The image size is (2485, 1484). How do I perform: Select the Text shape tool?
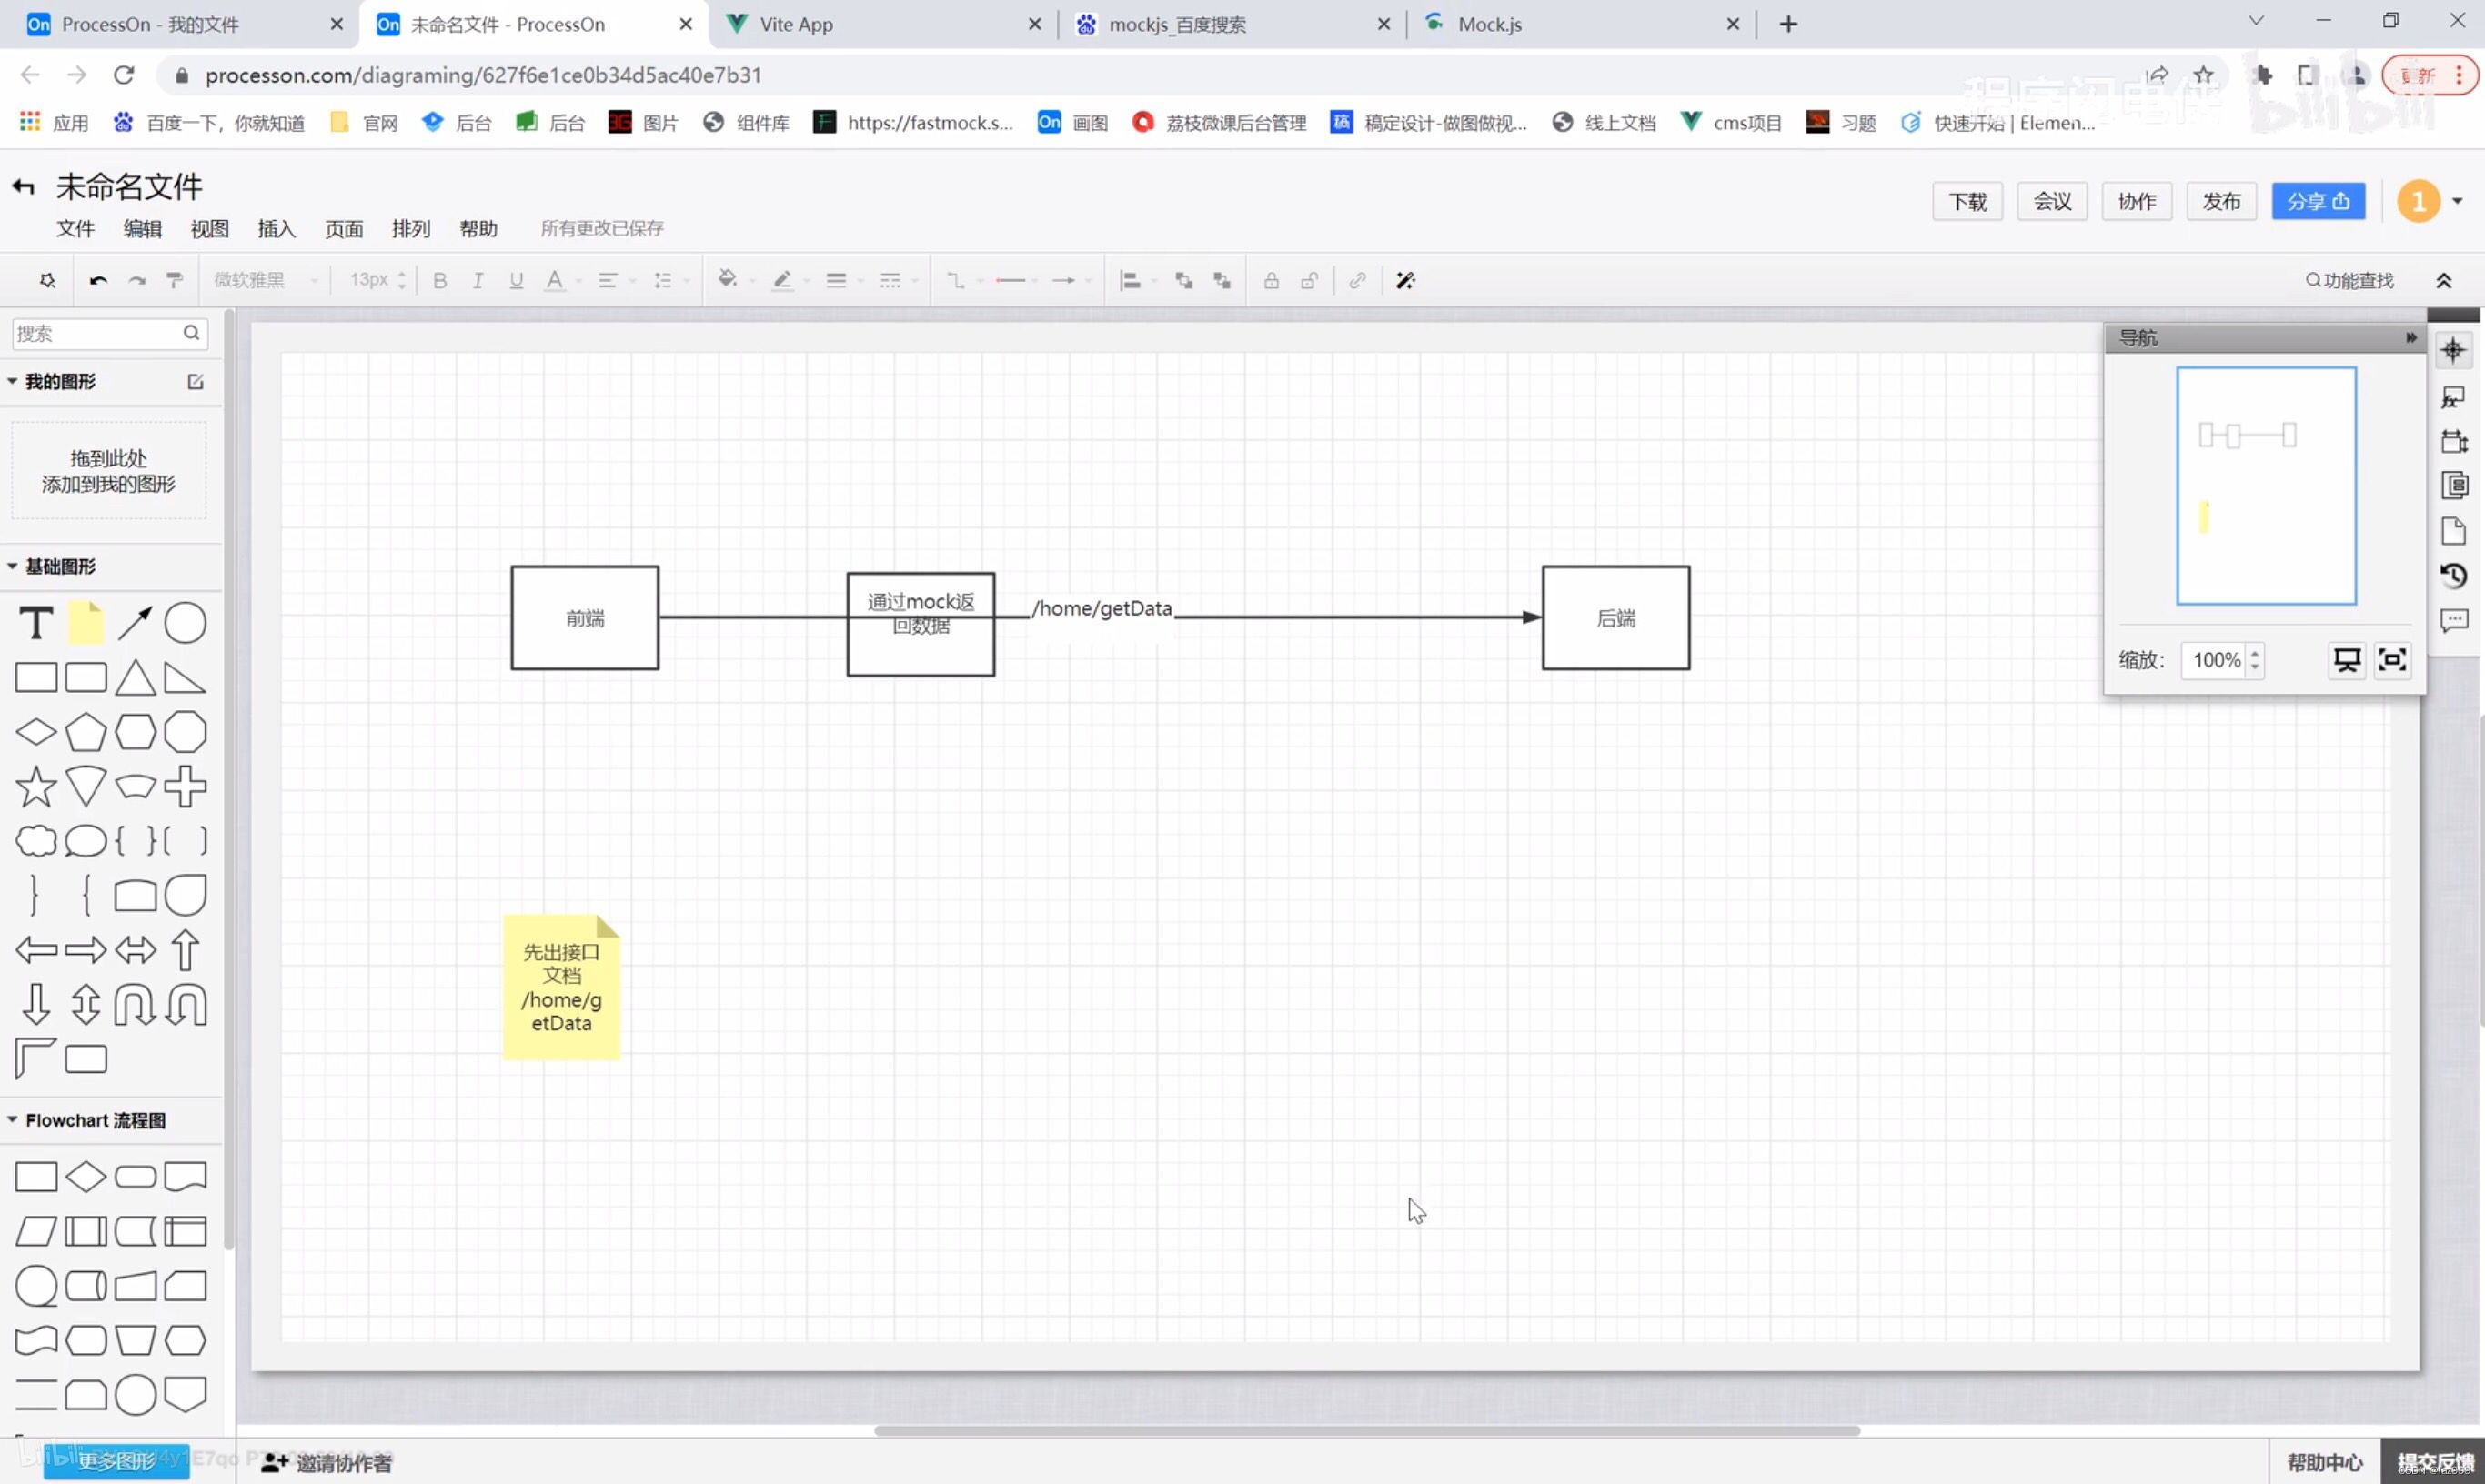click(36, 623)
